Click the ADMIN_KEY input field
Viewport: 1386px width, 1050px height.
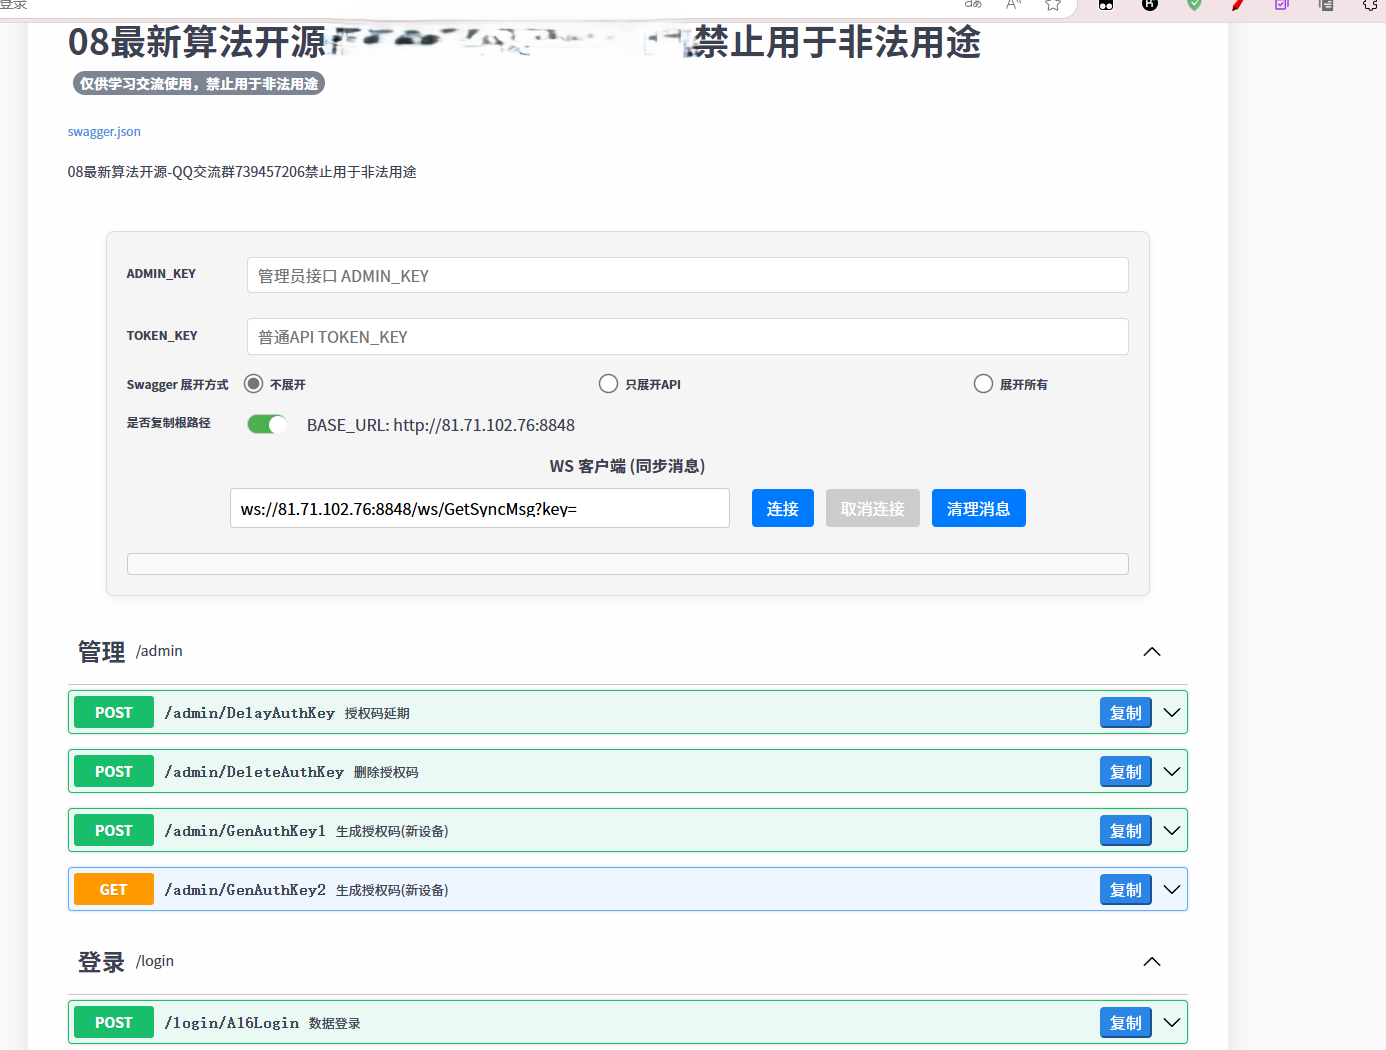coord(687,276)
